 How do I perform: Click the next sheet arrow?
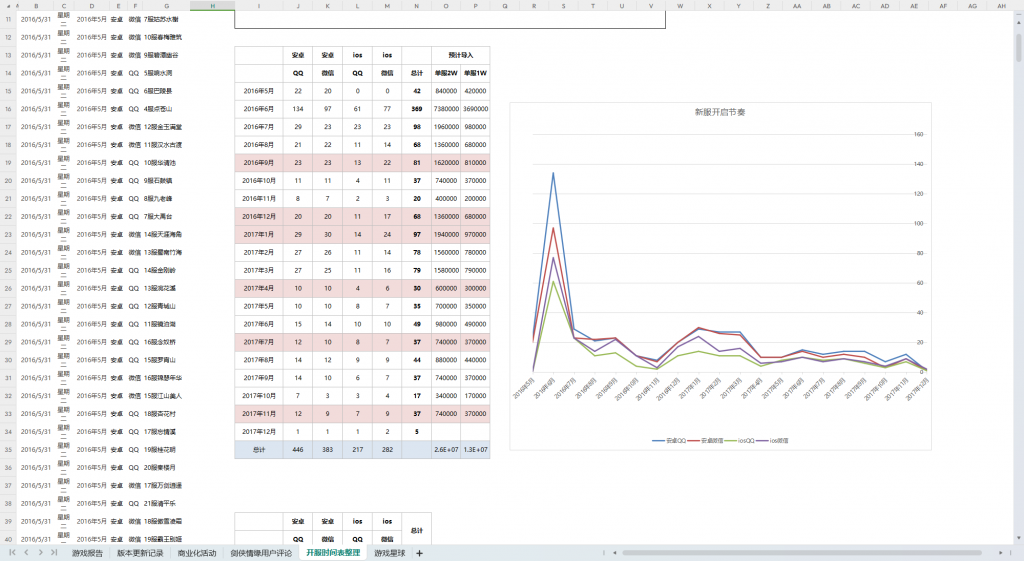click(40, 553)
